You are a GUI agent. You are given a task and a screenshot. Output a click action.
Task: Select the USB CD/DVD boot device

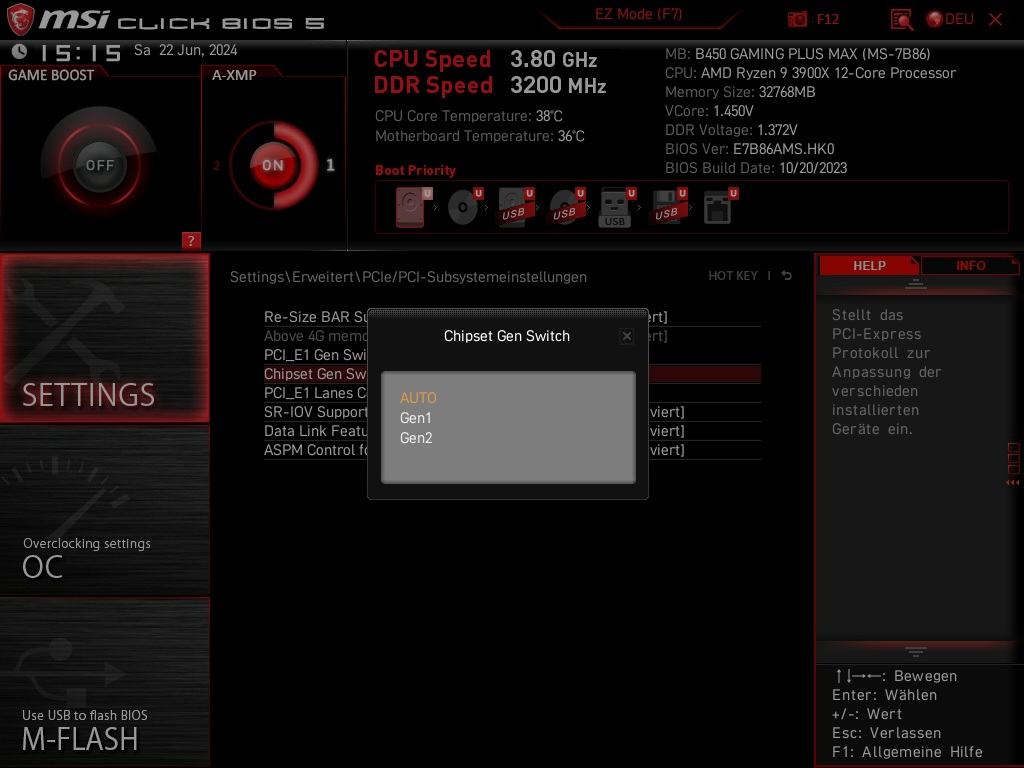(x=566, y=207)
